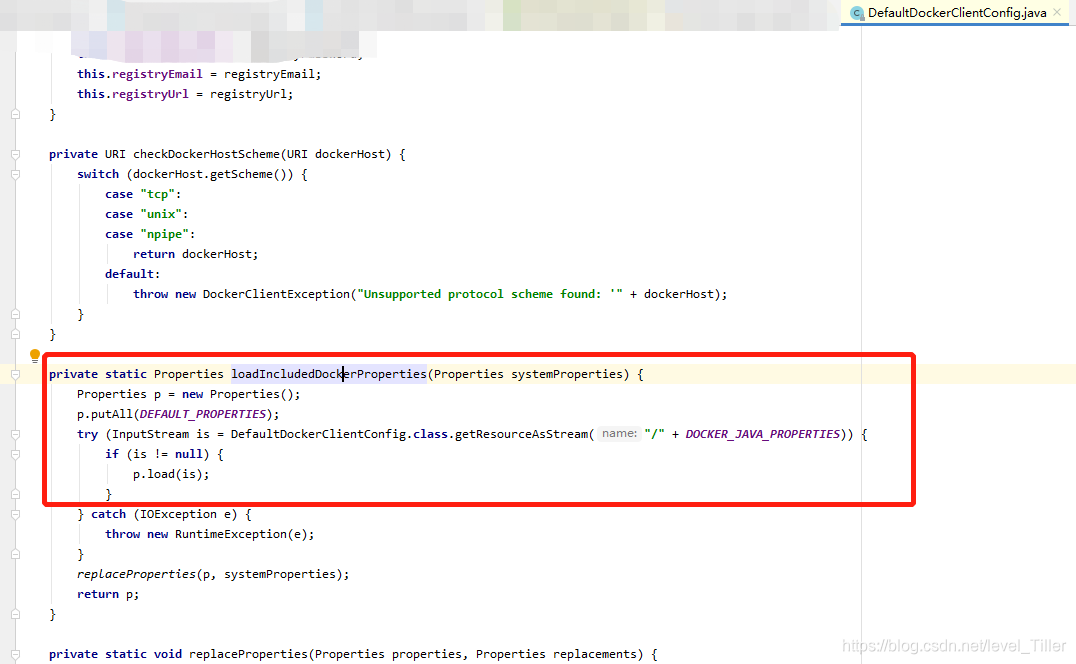1076x664 pixels.
Task: Collapse the try block via its gutter arrow
Action: click(x=14, y=433)
